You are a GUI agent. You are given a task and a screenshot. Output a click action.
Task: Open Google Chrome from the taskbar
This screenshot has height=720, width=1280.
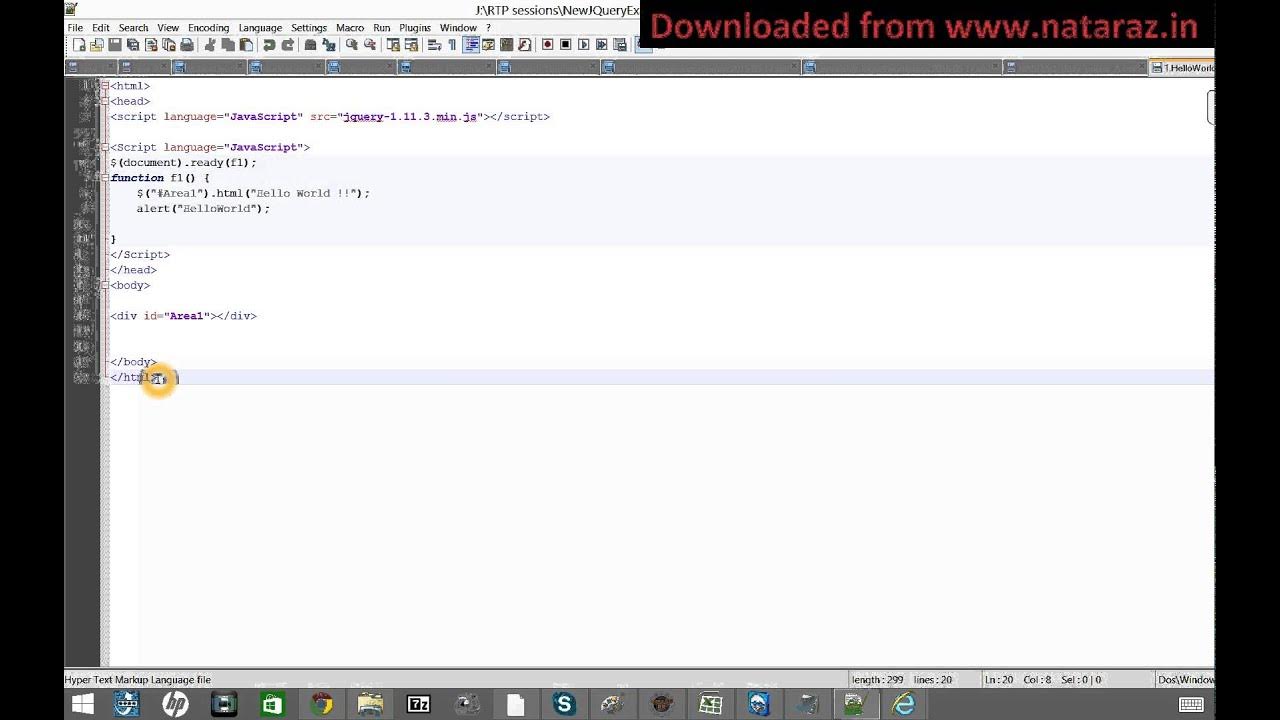tap(321, 704)
